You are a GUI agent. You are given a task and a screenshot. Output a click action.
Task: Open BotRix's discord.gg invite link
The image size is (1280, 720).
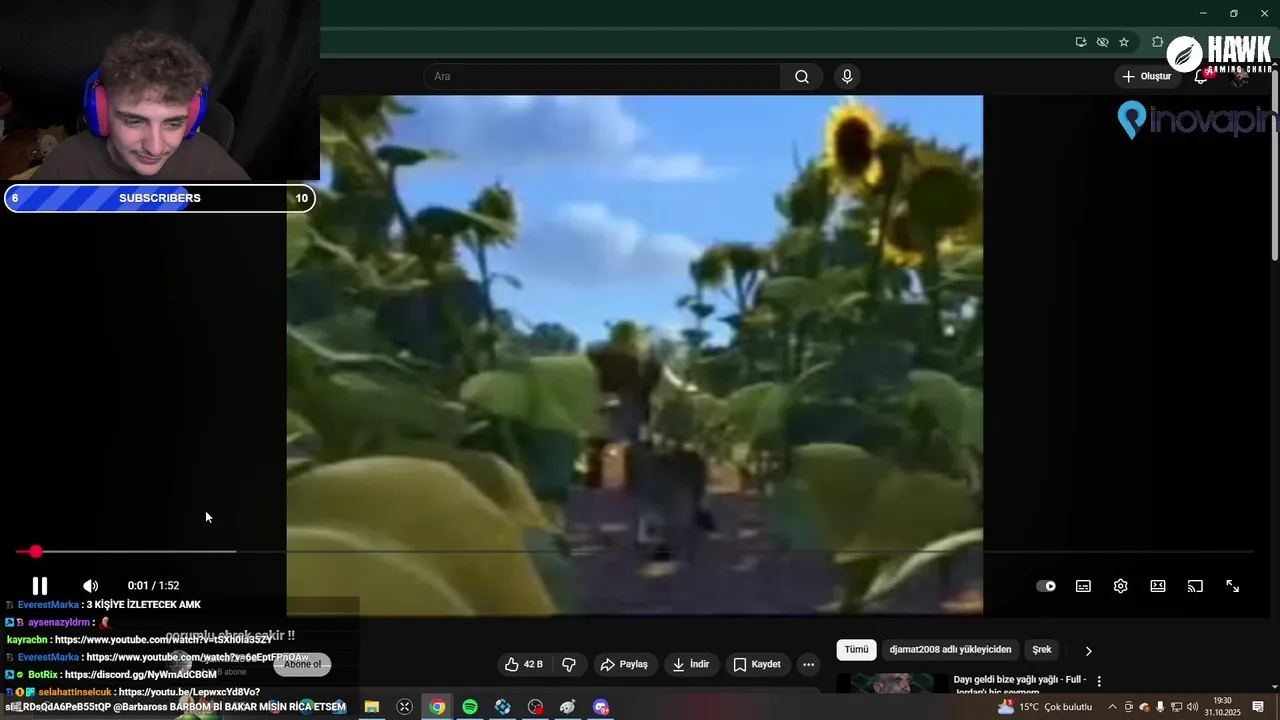[x=140, y=675]
